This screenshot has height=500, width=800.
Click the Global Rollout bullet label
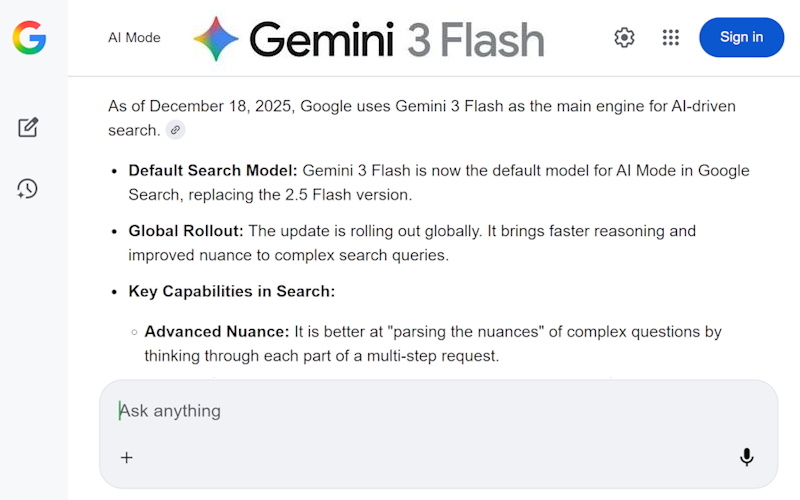click(x=186, y=231)
